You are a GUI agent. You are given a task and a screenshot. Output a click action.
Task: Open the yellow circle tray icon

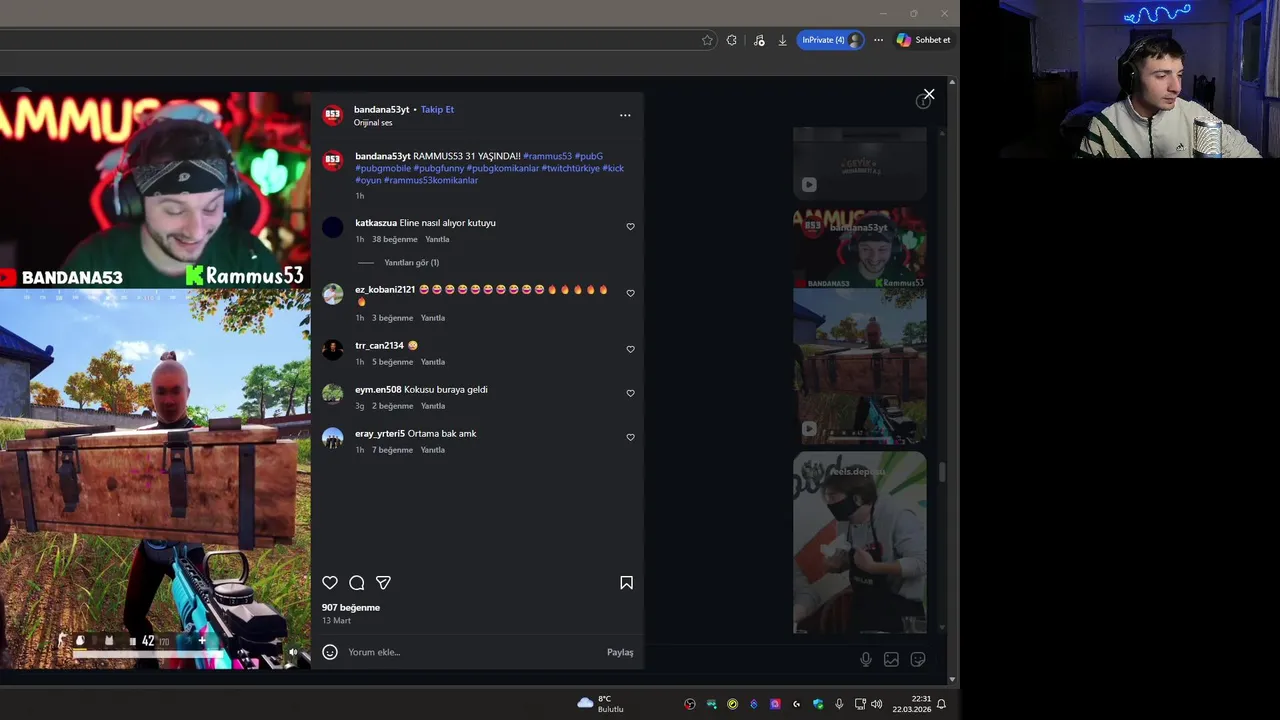point(732,704)
